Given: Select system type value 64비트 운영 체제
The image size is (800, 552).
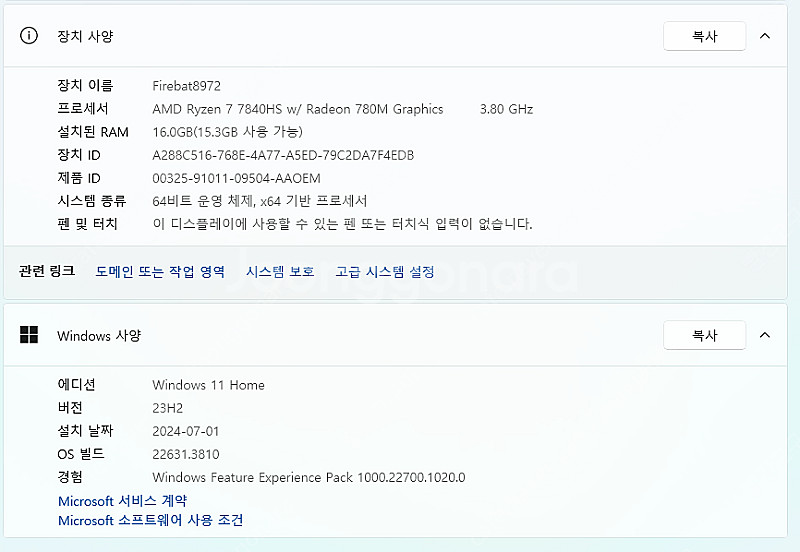Looking at the screenshot, I should [203, 201].
